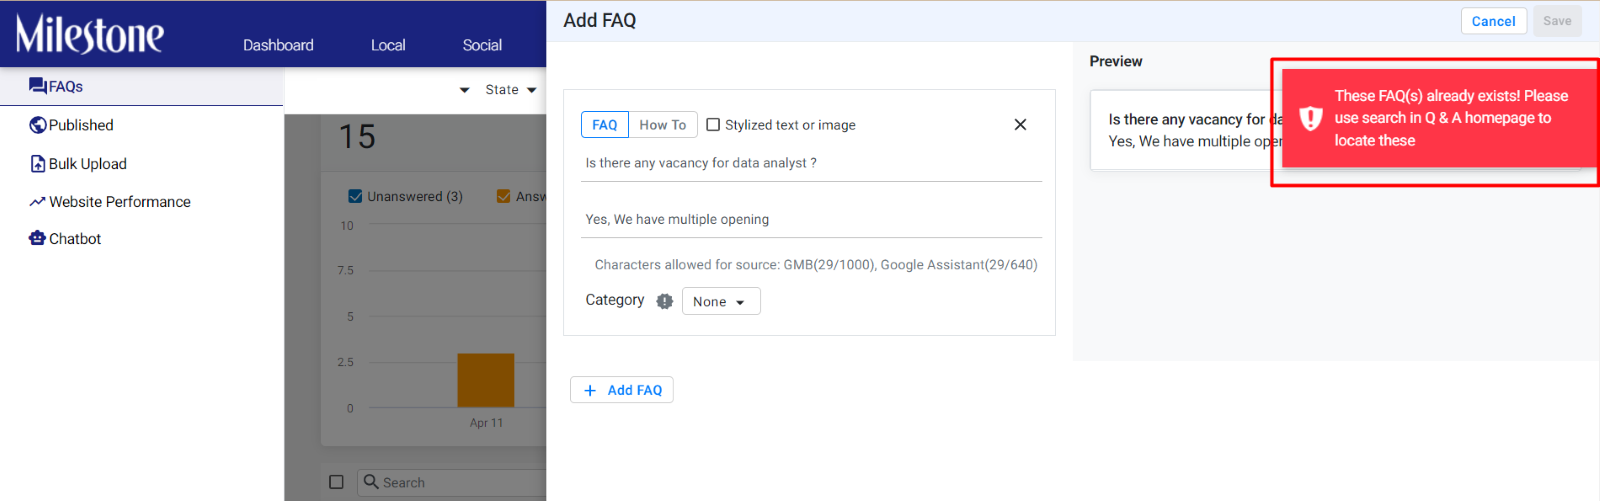Image resolution: width=1600 pixels, height=501 pixels.
Task: Switch to the How To tab
Action: click(x=662, y=125)
